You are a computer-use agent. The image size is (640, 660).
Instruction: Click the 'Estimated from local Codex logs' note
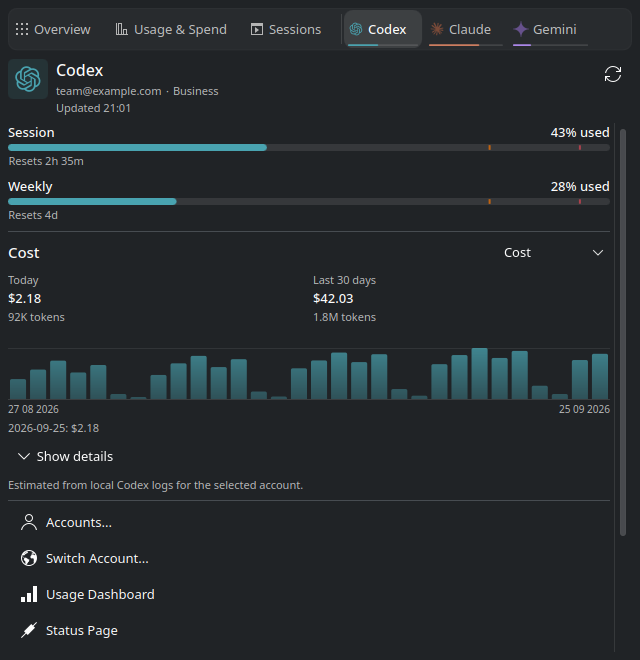coord(155,485)
